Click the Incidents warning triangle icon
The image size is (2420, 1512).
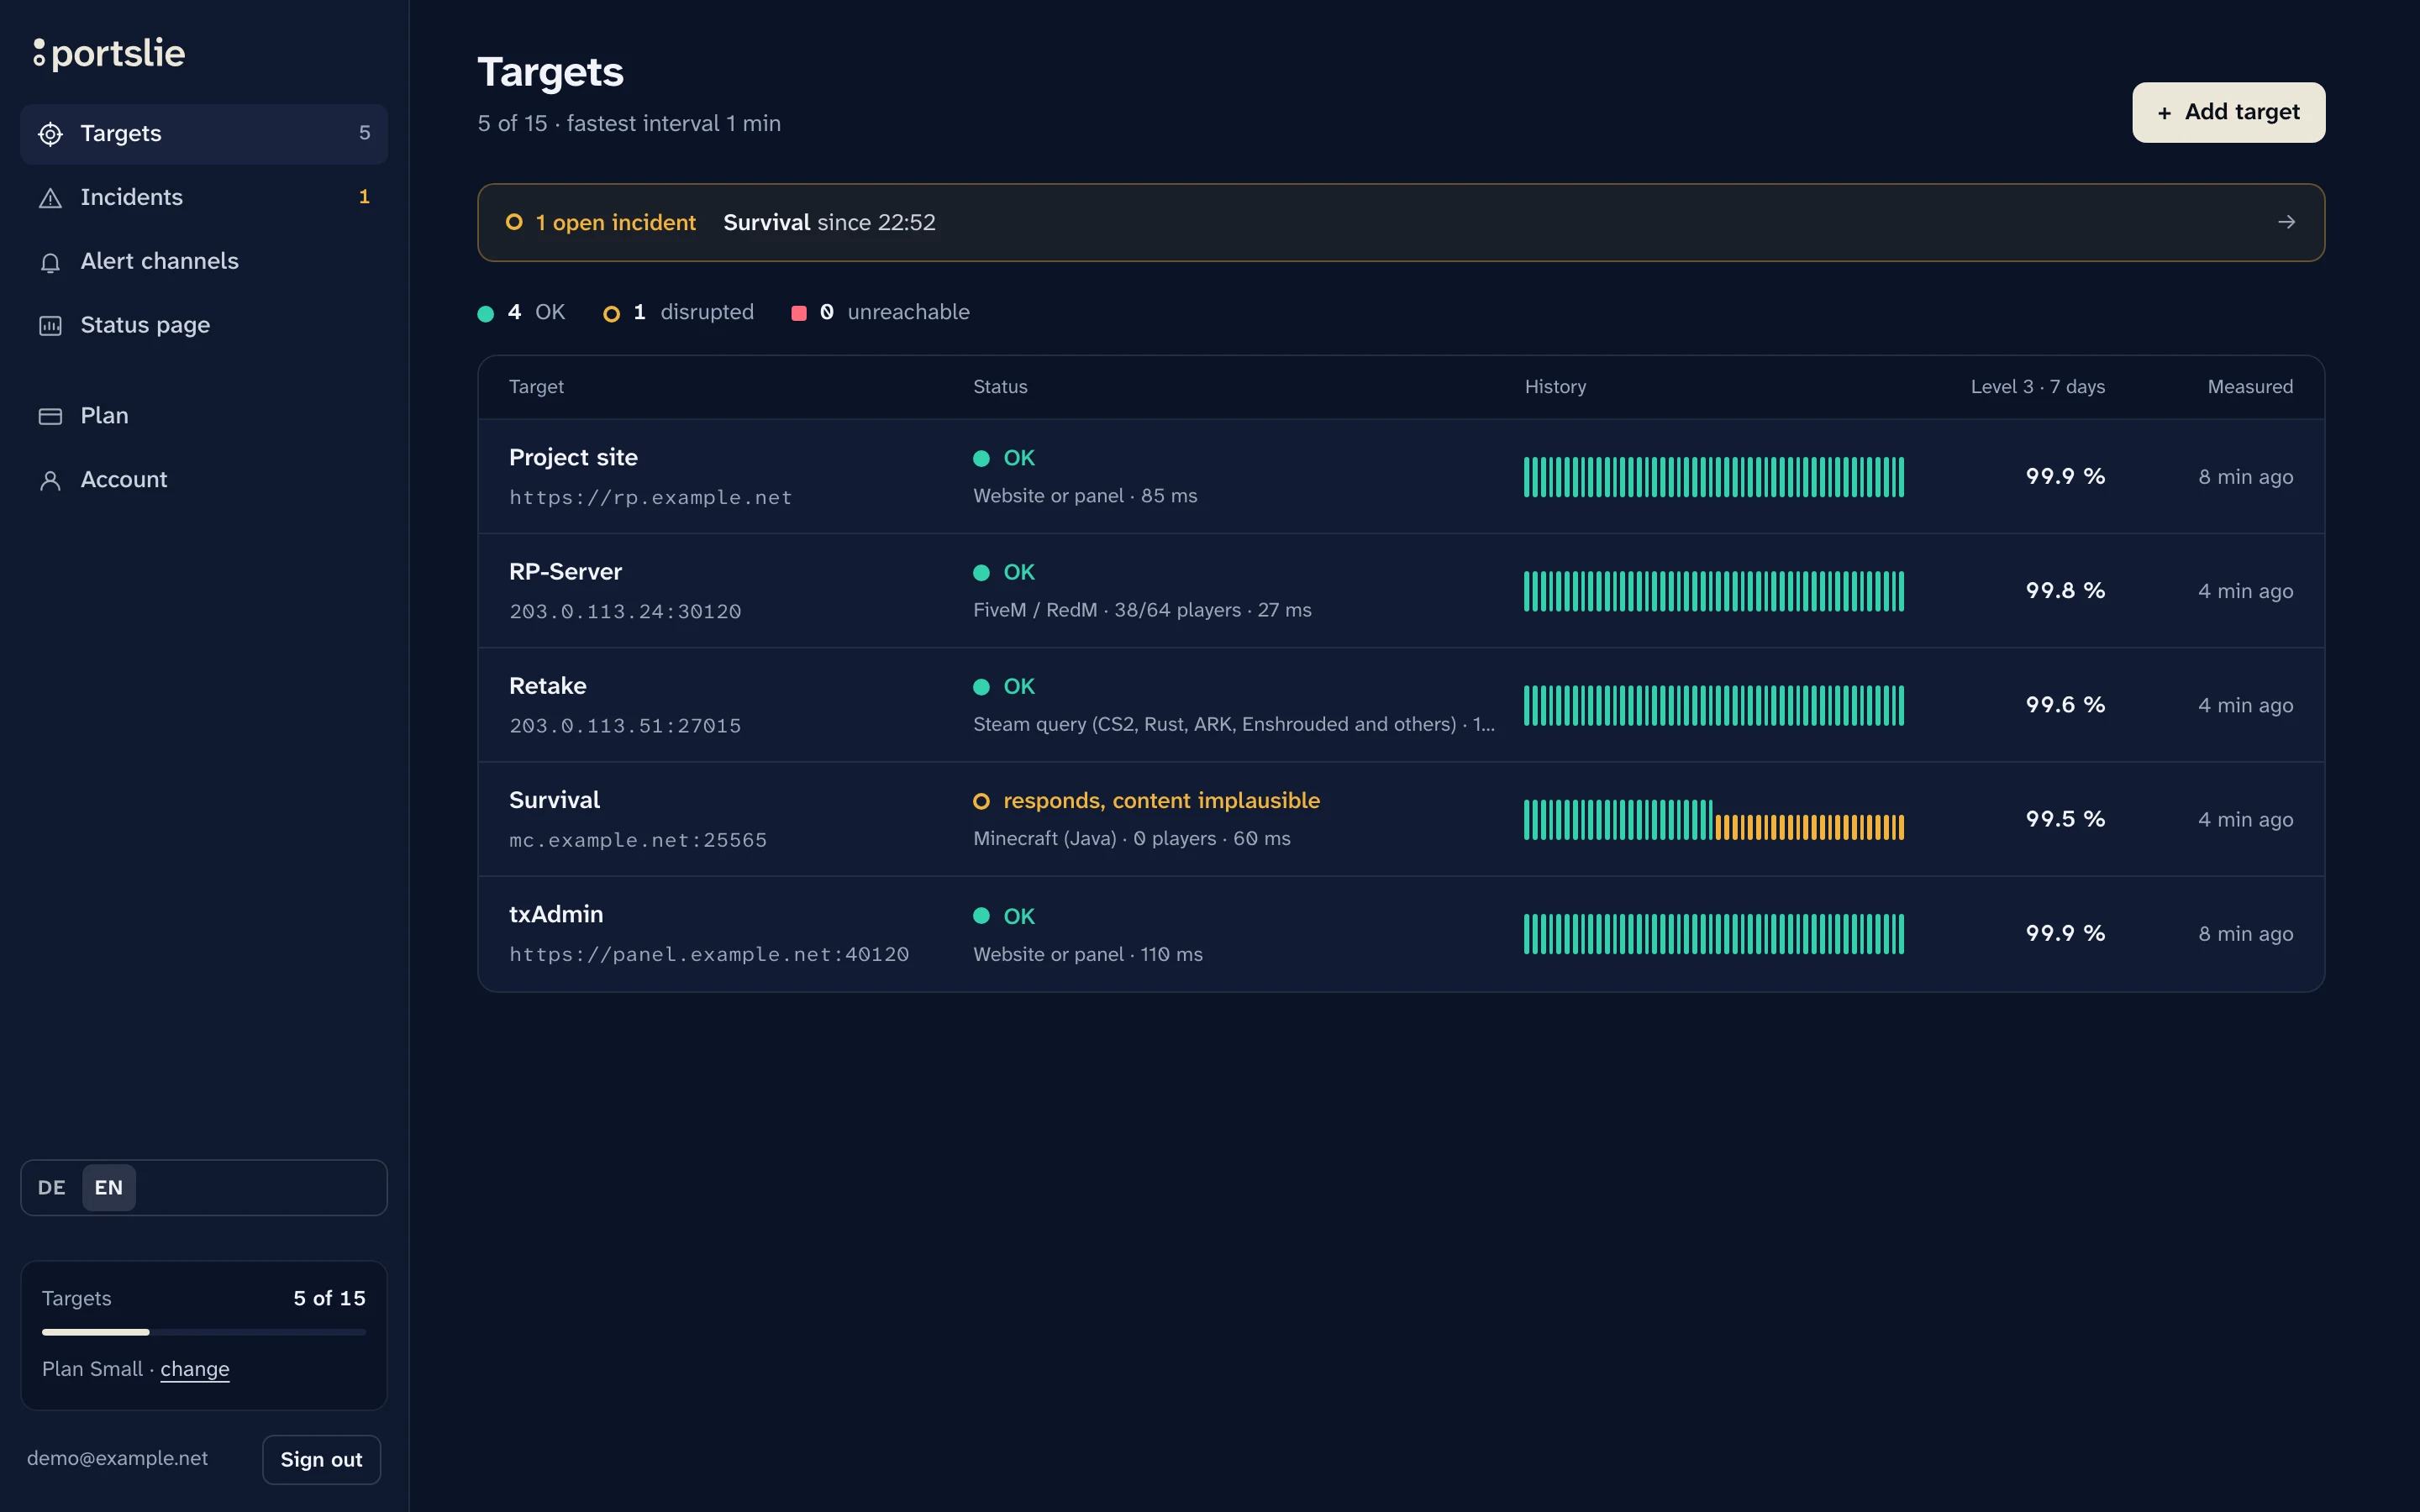(x=50, y=198)
